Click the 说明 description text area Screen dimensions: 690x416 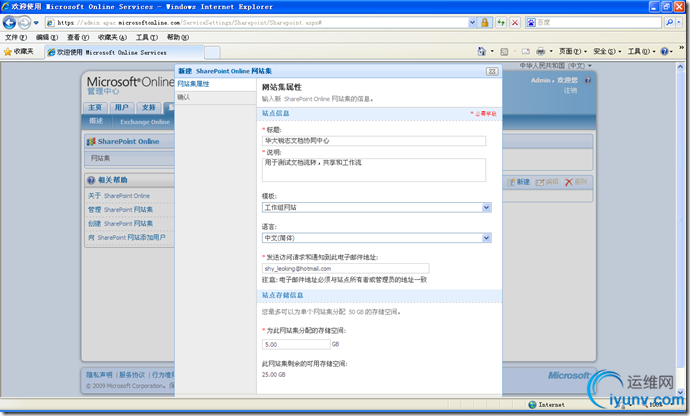374,170
